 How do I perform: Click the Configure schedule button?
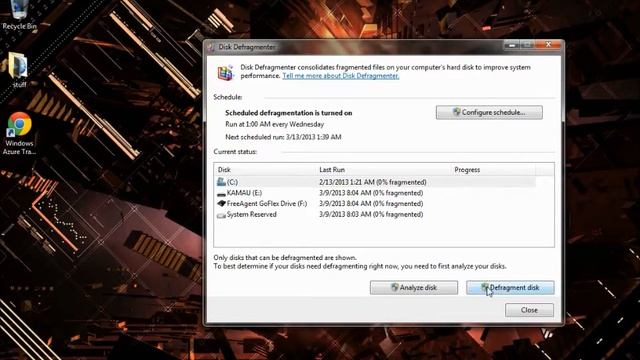pos(489,112)
